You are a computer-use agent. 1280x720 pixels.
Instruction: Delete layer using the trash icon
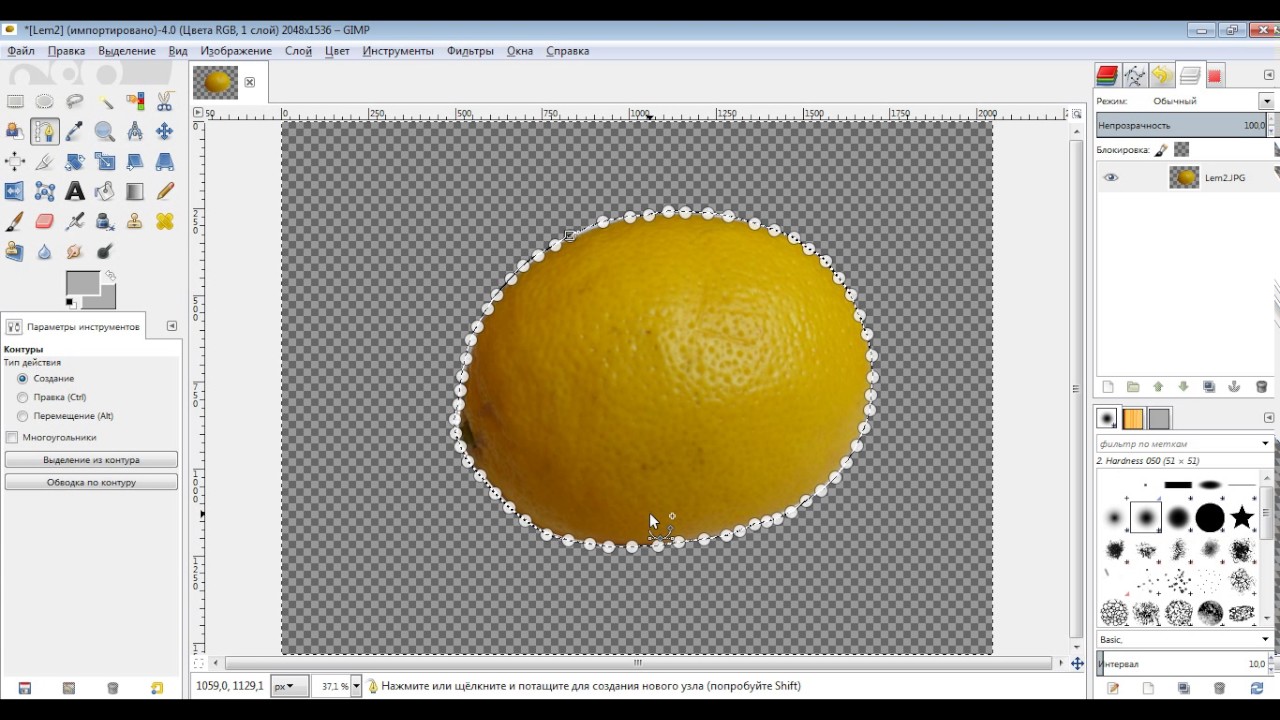[1261, 387]
